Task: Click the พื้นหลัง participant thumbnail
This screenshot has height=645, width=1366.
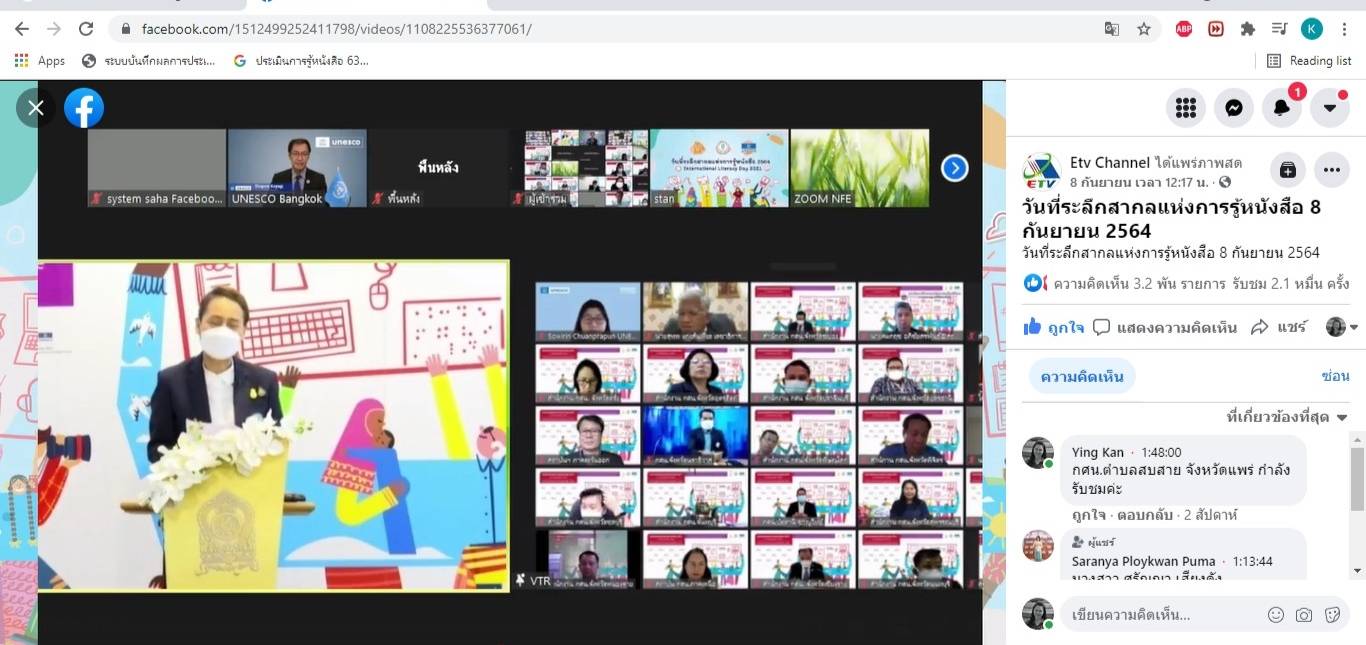Action: click(438, 168)
